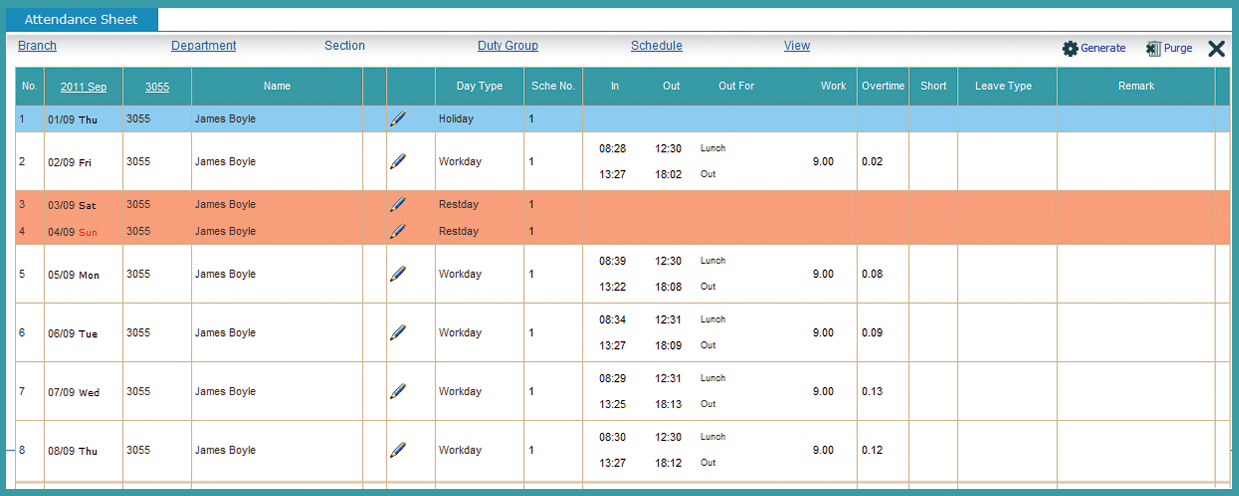Edit the 05/09 Mon row pencil

click(398, 274)
